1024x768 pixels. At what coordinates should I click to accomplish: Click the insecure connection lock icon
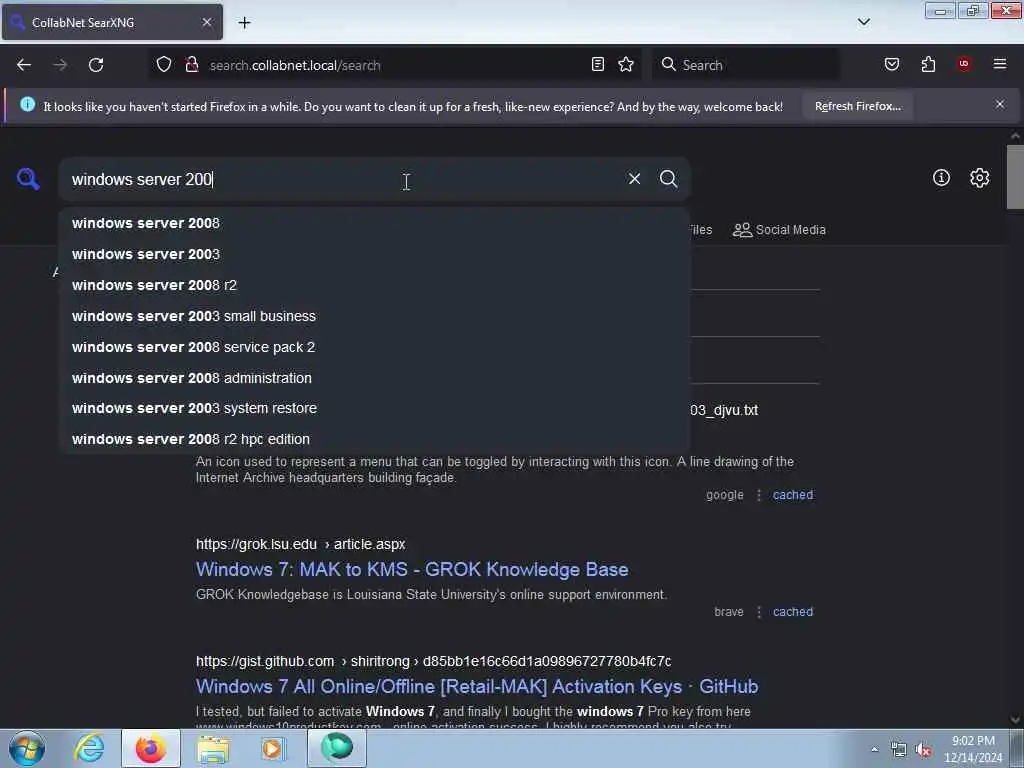pos(191,65)
